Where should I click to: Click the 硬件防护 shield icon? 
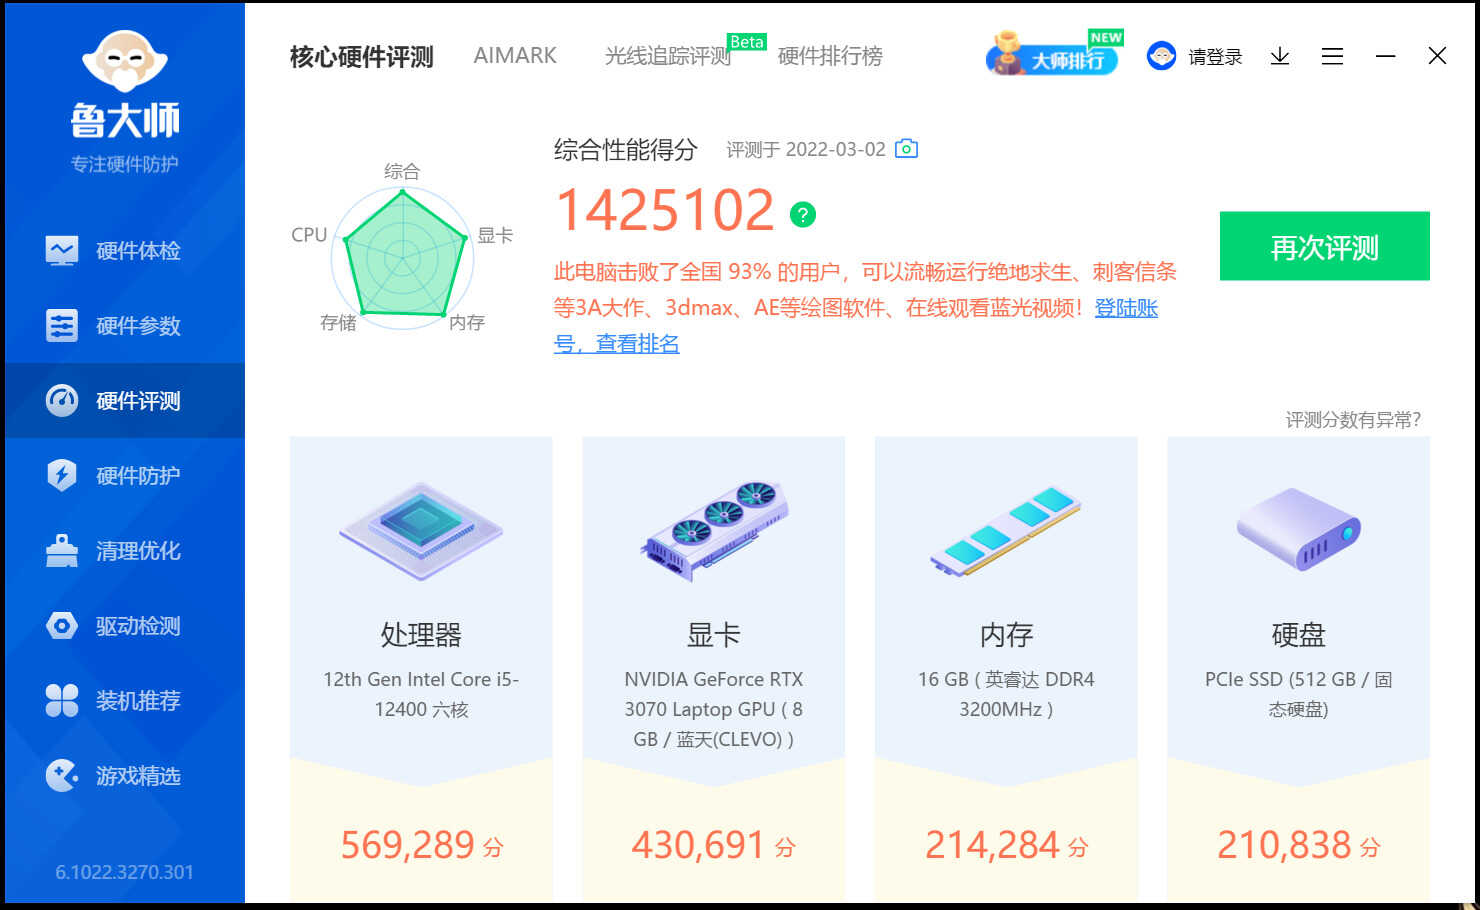(62, 475)
